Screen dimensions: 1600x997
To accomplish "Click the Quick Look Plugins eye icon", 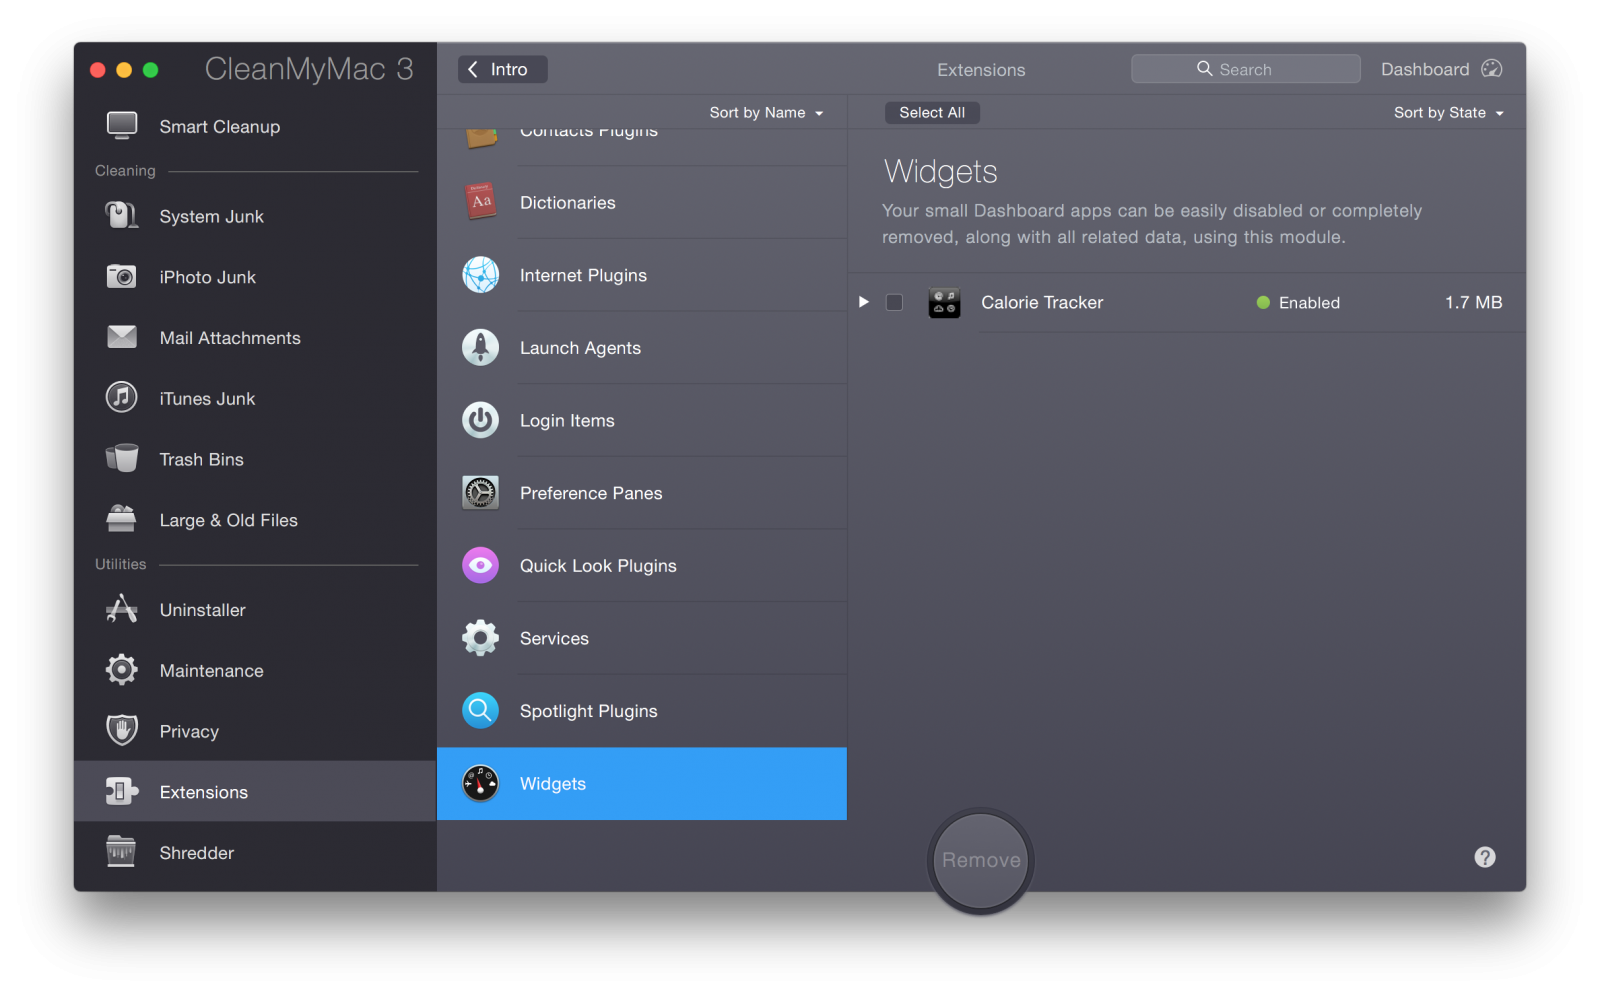I will pyautogui.click(x=481, y=566).
